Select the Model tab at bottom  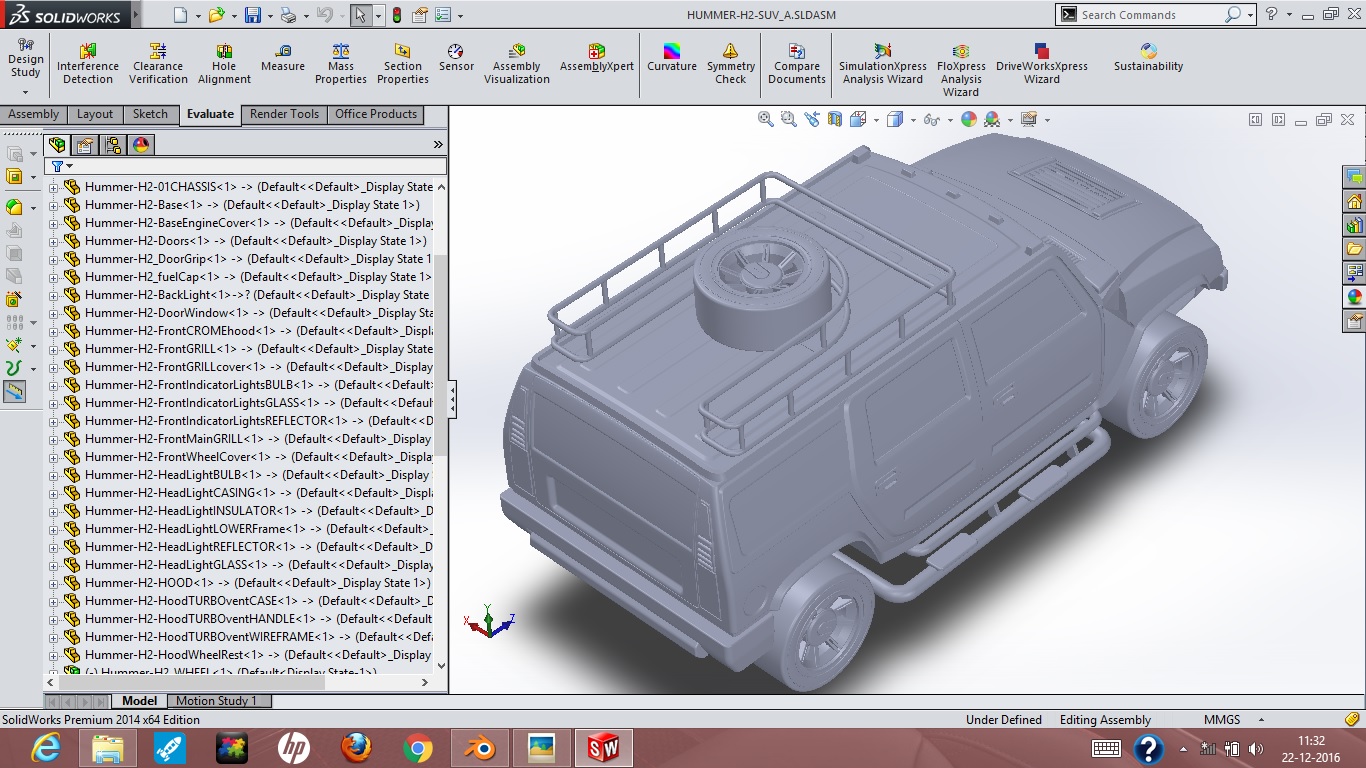click(x=140, y=701)
